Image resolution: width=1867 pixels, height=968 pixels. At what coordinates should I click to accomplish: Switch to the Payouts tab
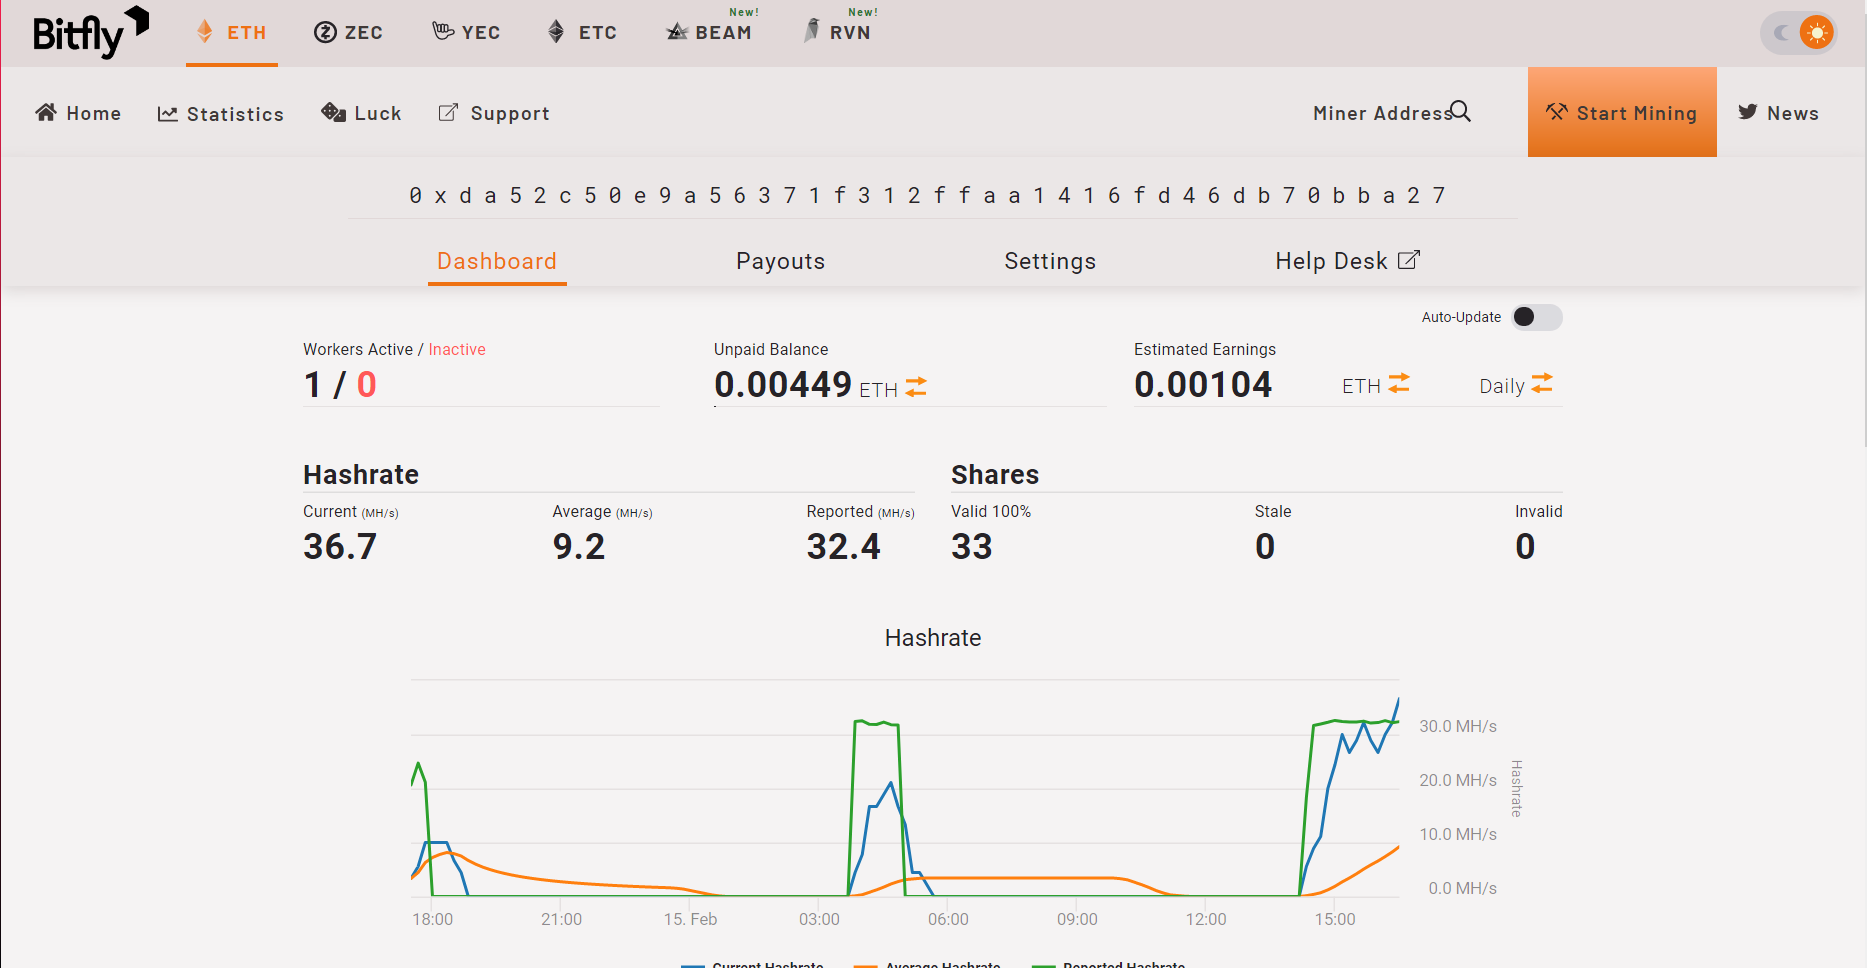tap(781, 262)
